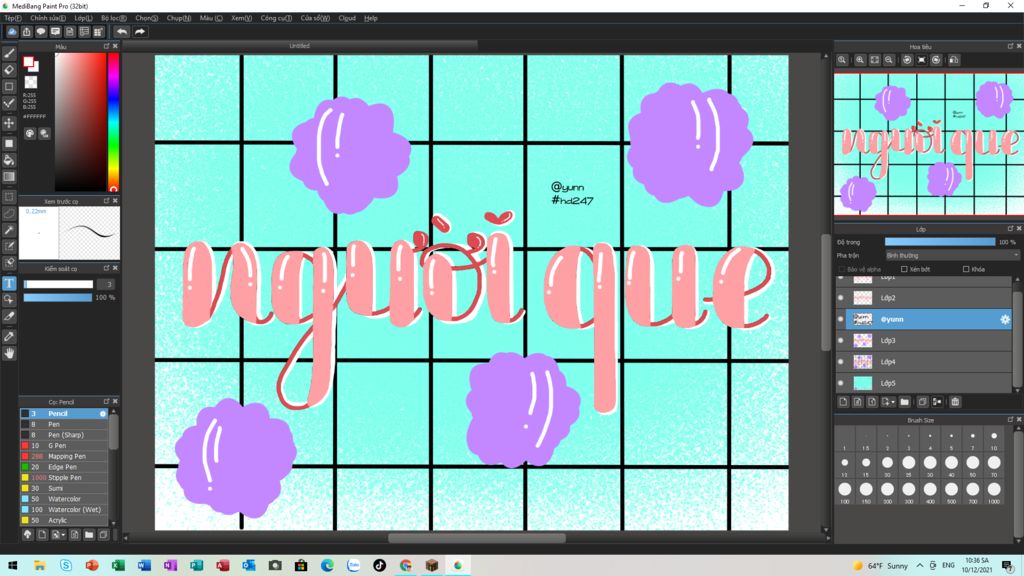Select the Magic Wand tool
The image size is (1024, 576).
pyautogui.click(x=9, y=230)
